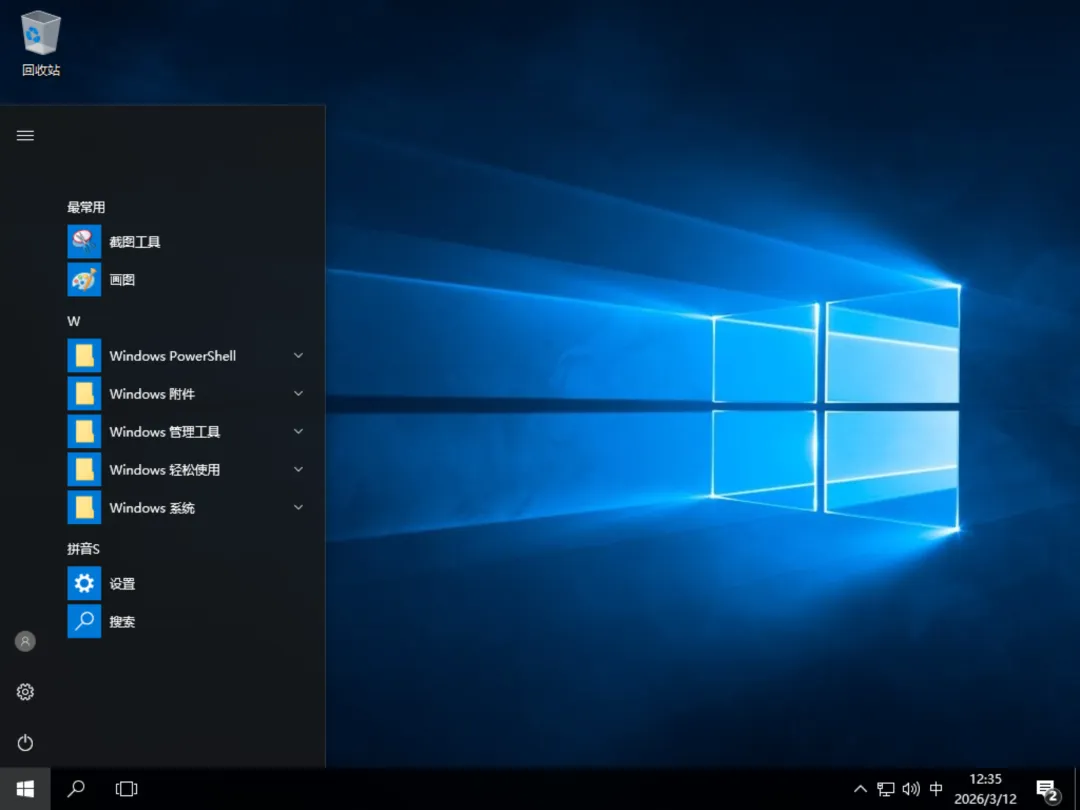
Task: Click the 最常用 section header
Action: point(86,207)
